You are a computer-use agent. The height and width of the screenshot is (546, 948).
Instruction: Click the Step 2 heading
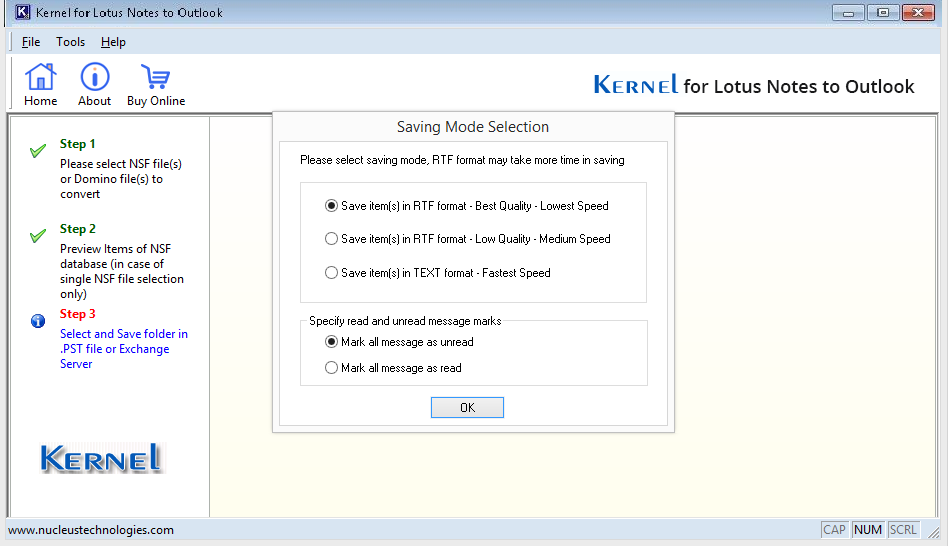point(77,229)
